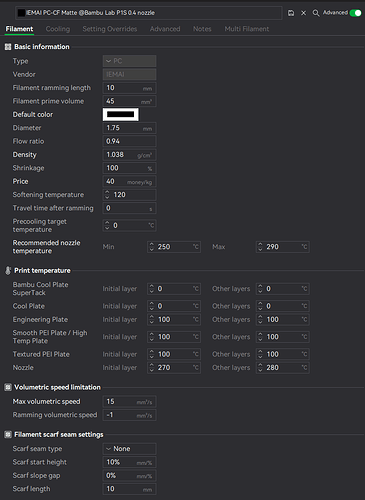Image resolution: width=365 pixels, height=500 pixels.
Task: Toggle the Advanced mode switch
Action: click(355, 13)
